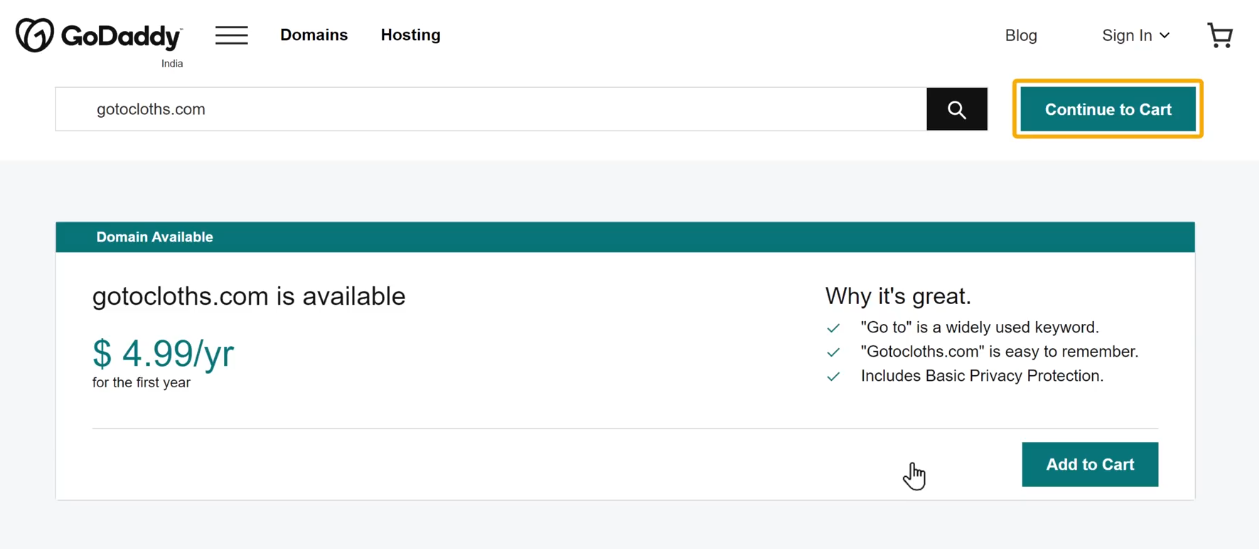
Task: Click the "for the first year" text
Action: [141, 382]
